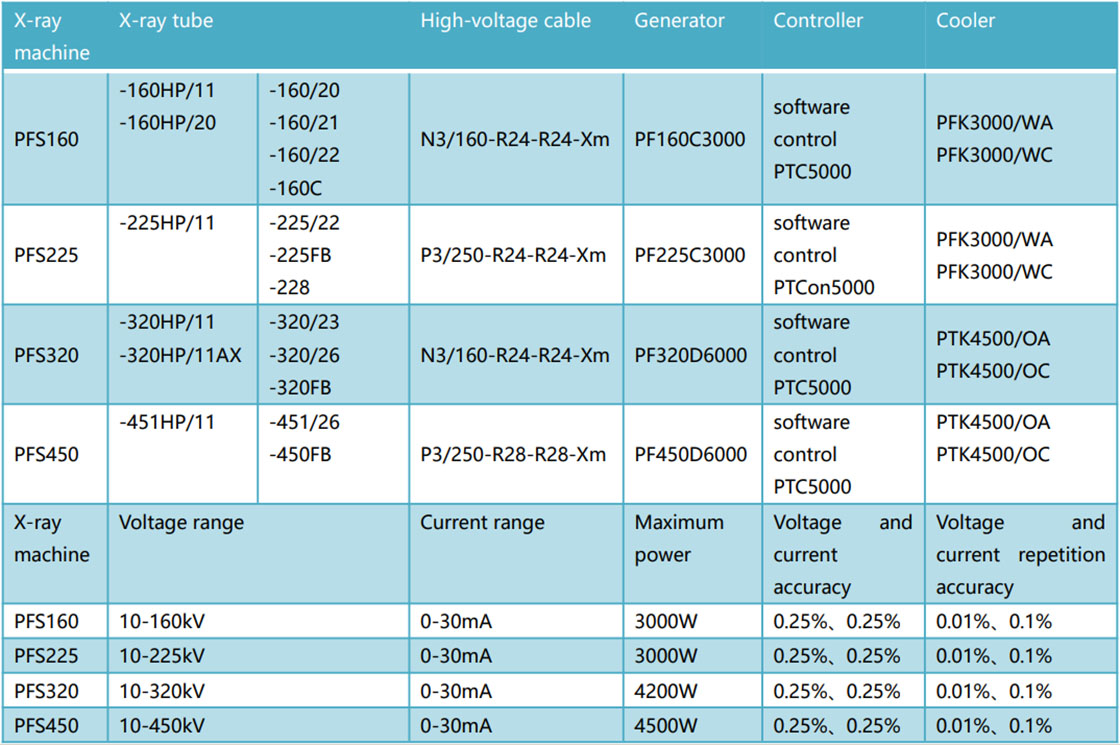Click generator PF450D6000
The image size is (1120, 745).
point(691,454)
